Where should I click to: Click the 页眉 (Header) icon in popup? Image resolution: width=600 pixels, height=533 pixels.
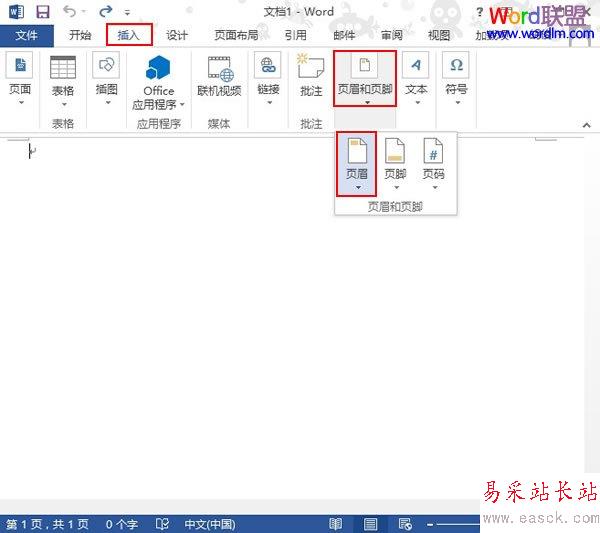[357, 151]
